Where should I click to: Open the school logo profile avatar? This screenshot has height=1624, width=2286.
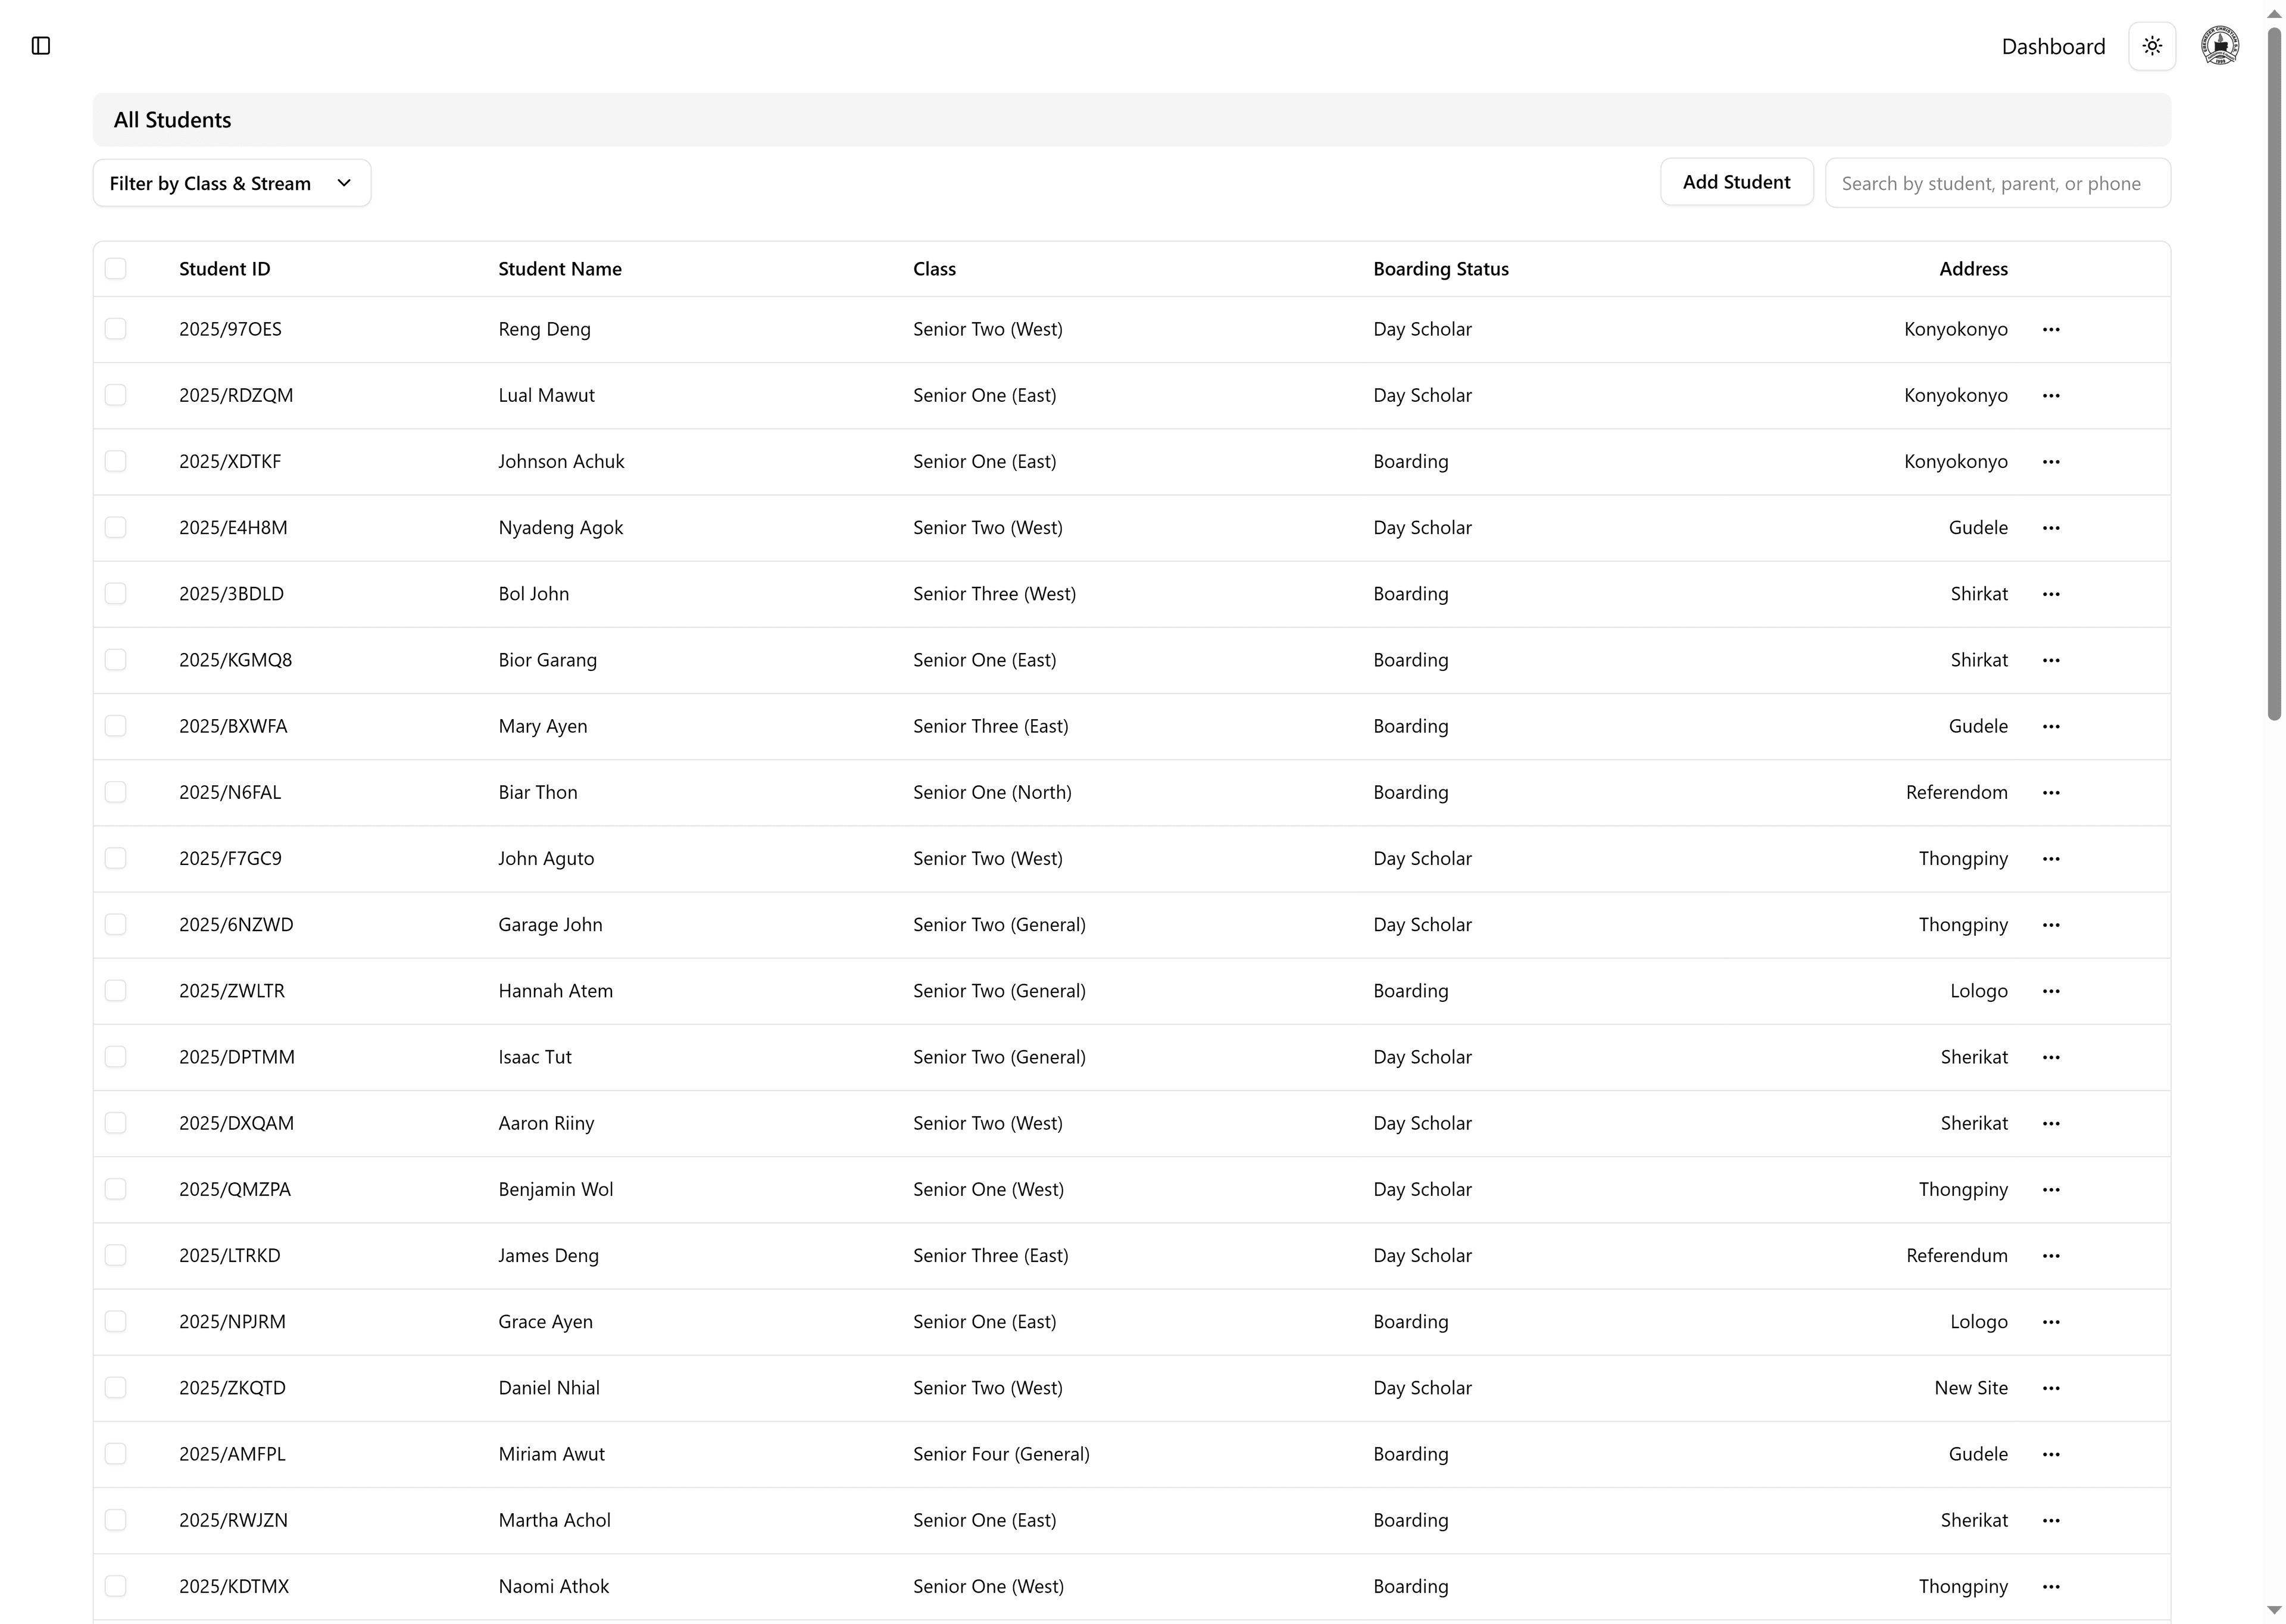click(2220, 46)
